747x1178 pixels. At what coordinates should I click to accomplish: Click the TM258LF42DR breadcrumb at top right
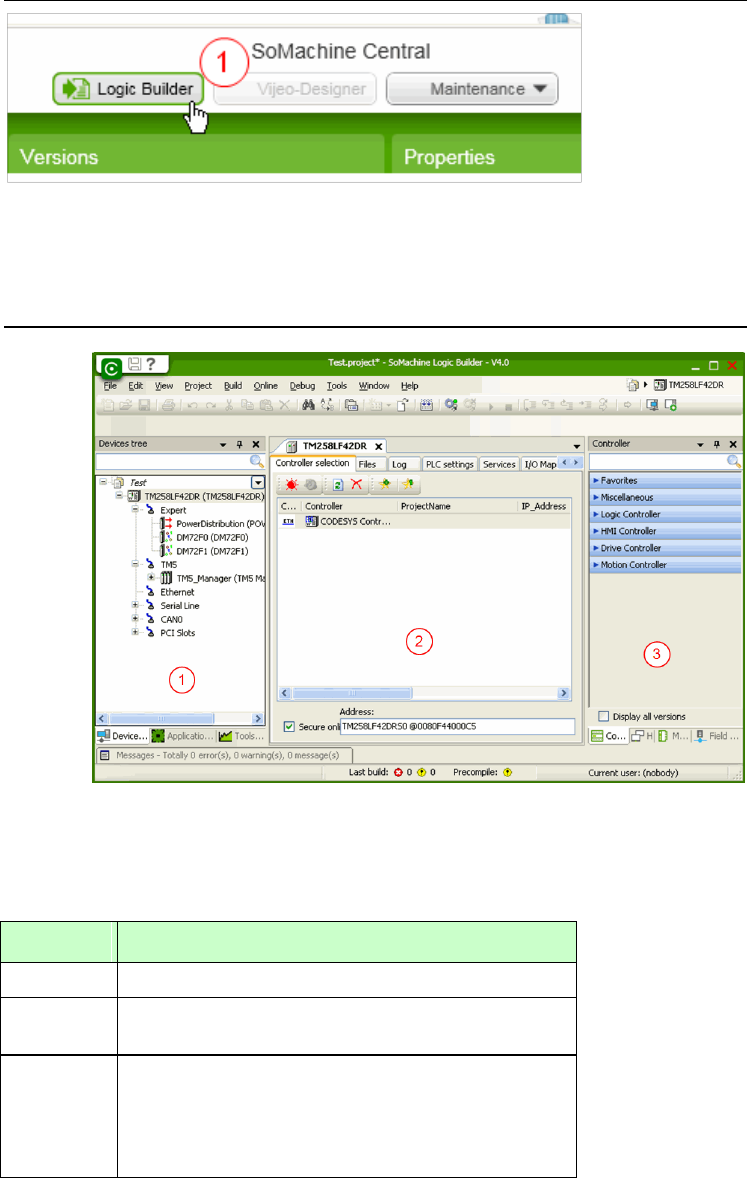click(x=688, y=385)
